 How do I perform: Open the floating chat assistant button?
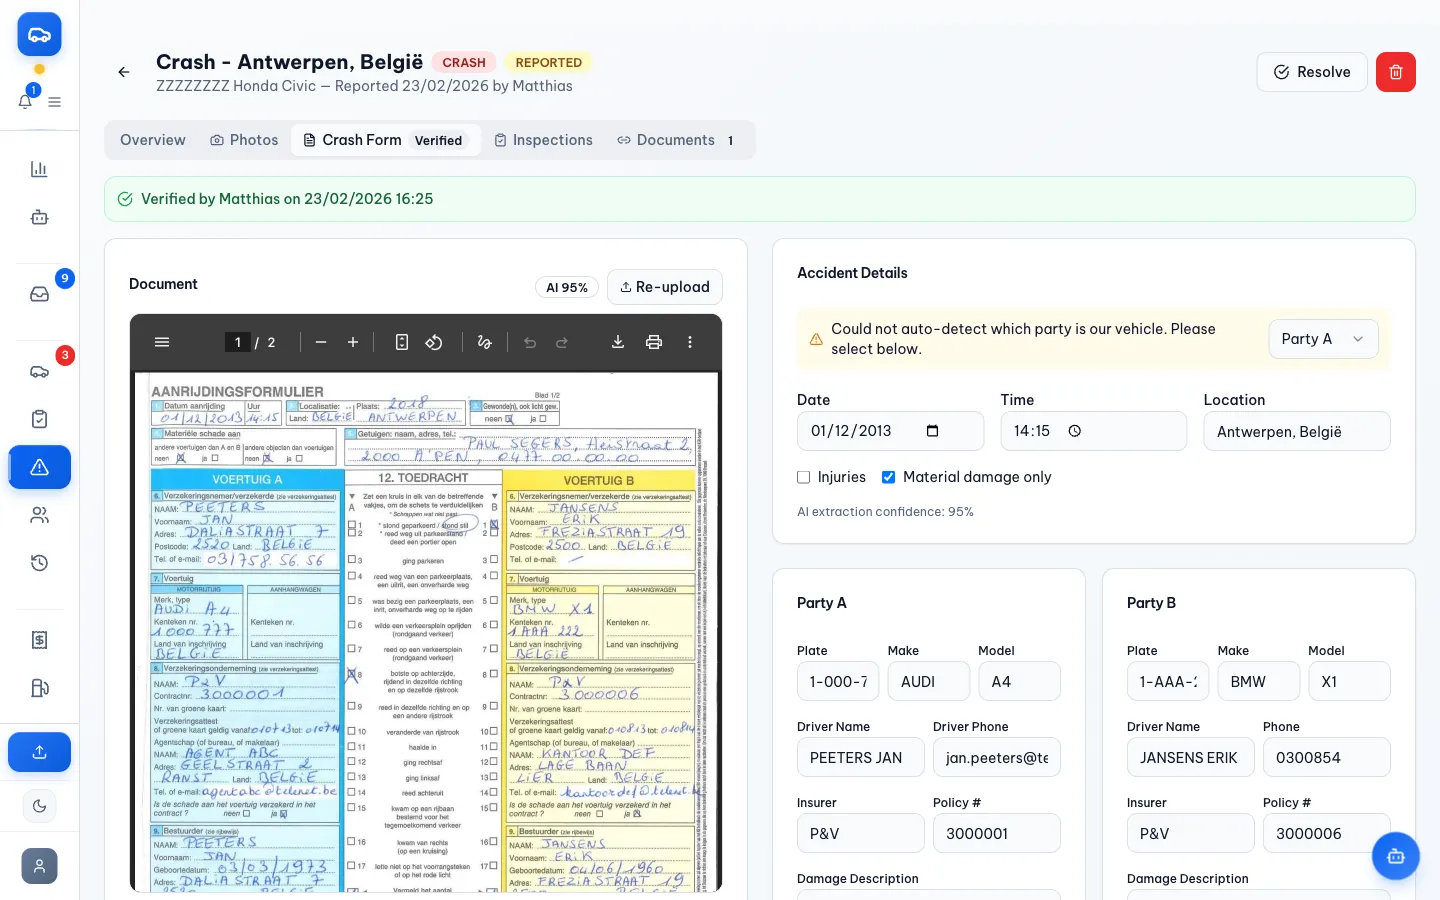[x=1396, y=856]
